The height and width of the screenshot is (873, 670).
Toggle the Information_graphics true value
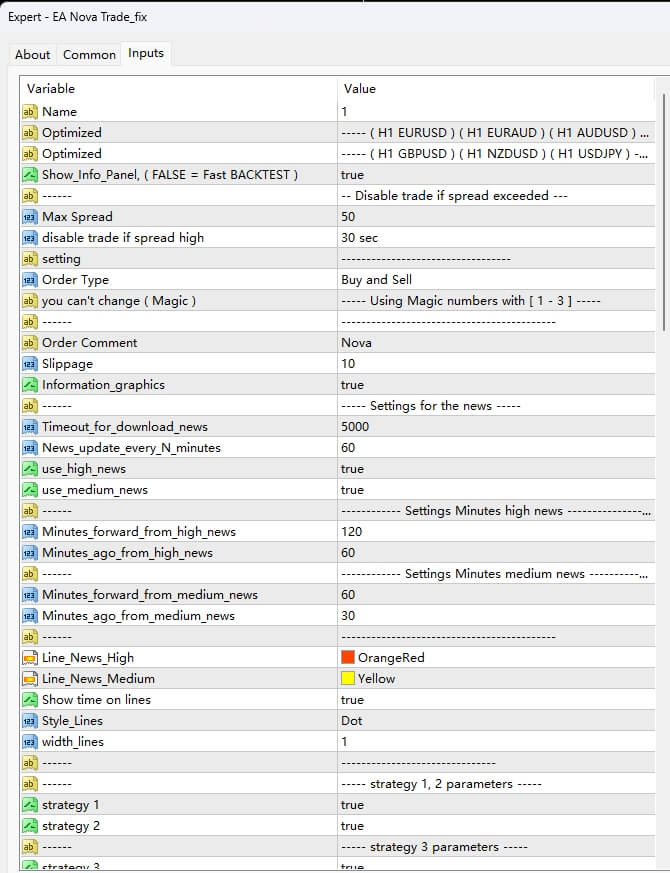pyautogui.click(x=352, y=385)
